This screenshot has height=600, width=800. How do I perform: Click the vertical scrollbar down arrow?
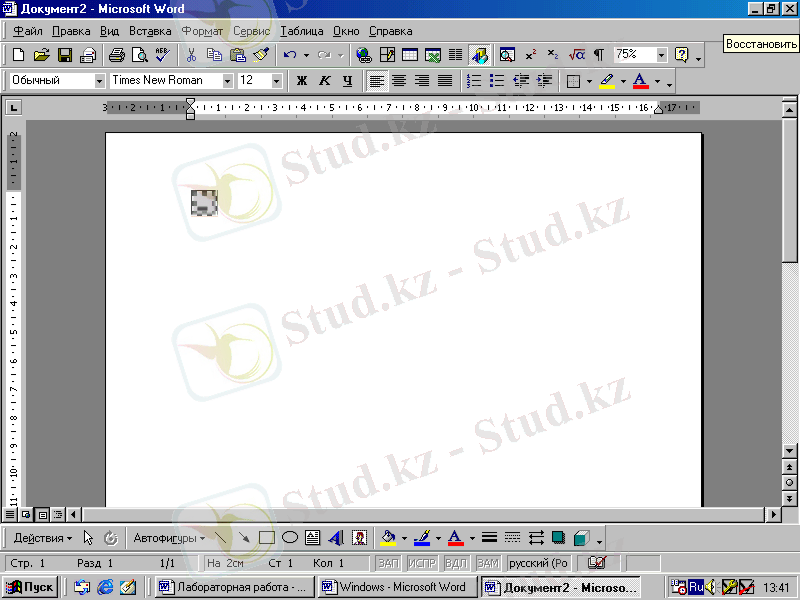pyautogui.click(x=789, y=451)
